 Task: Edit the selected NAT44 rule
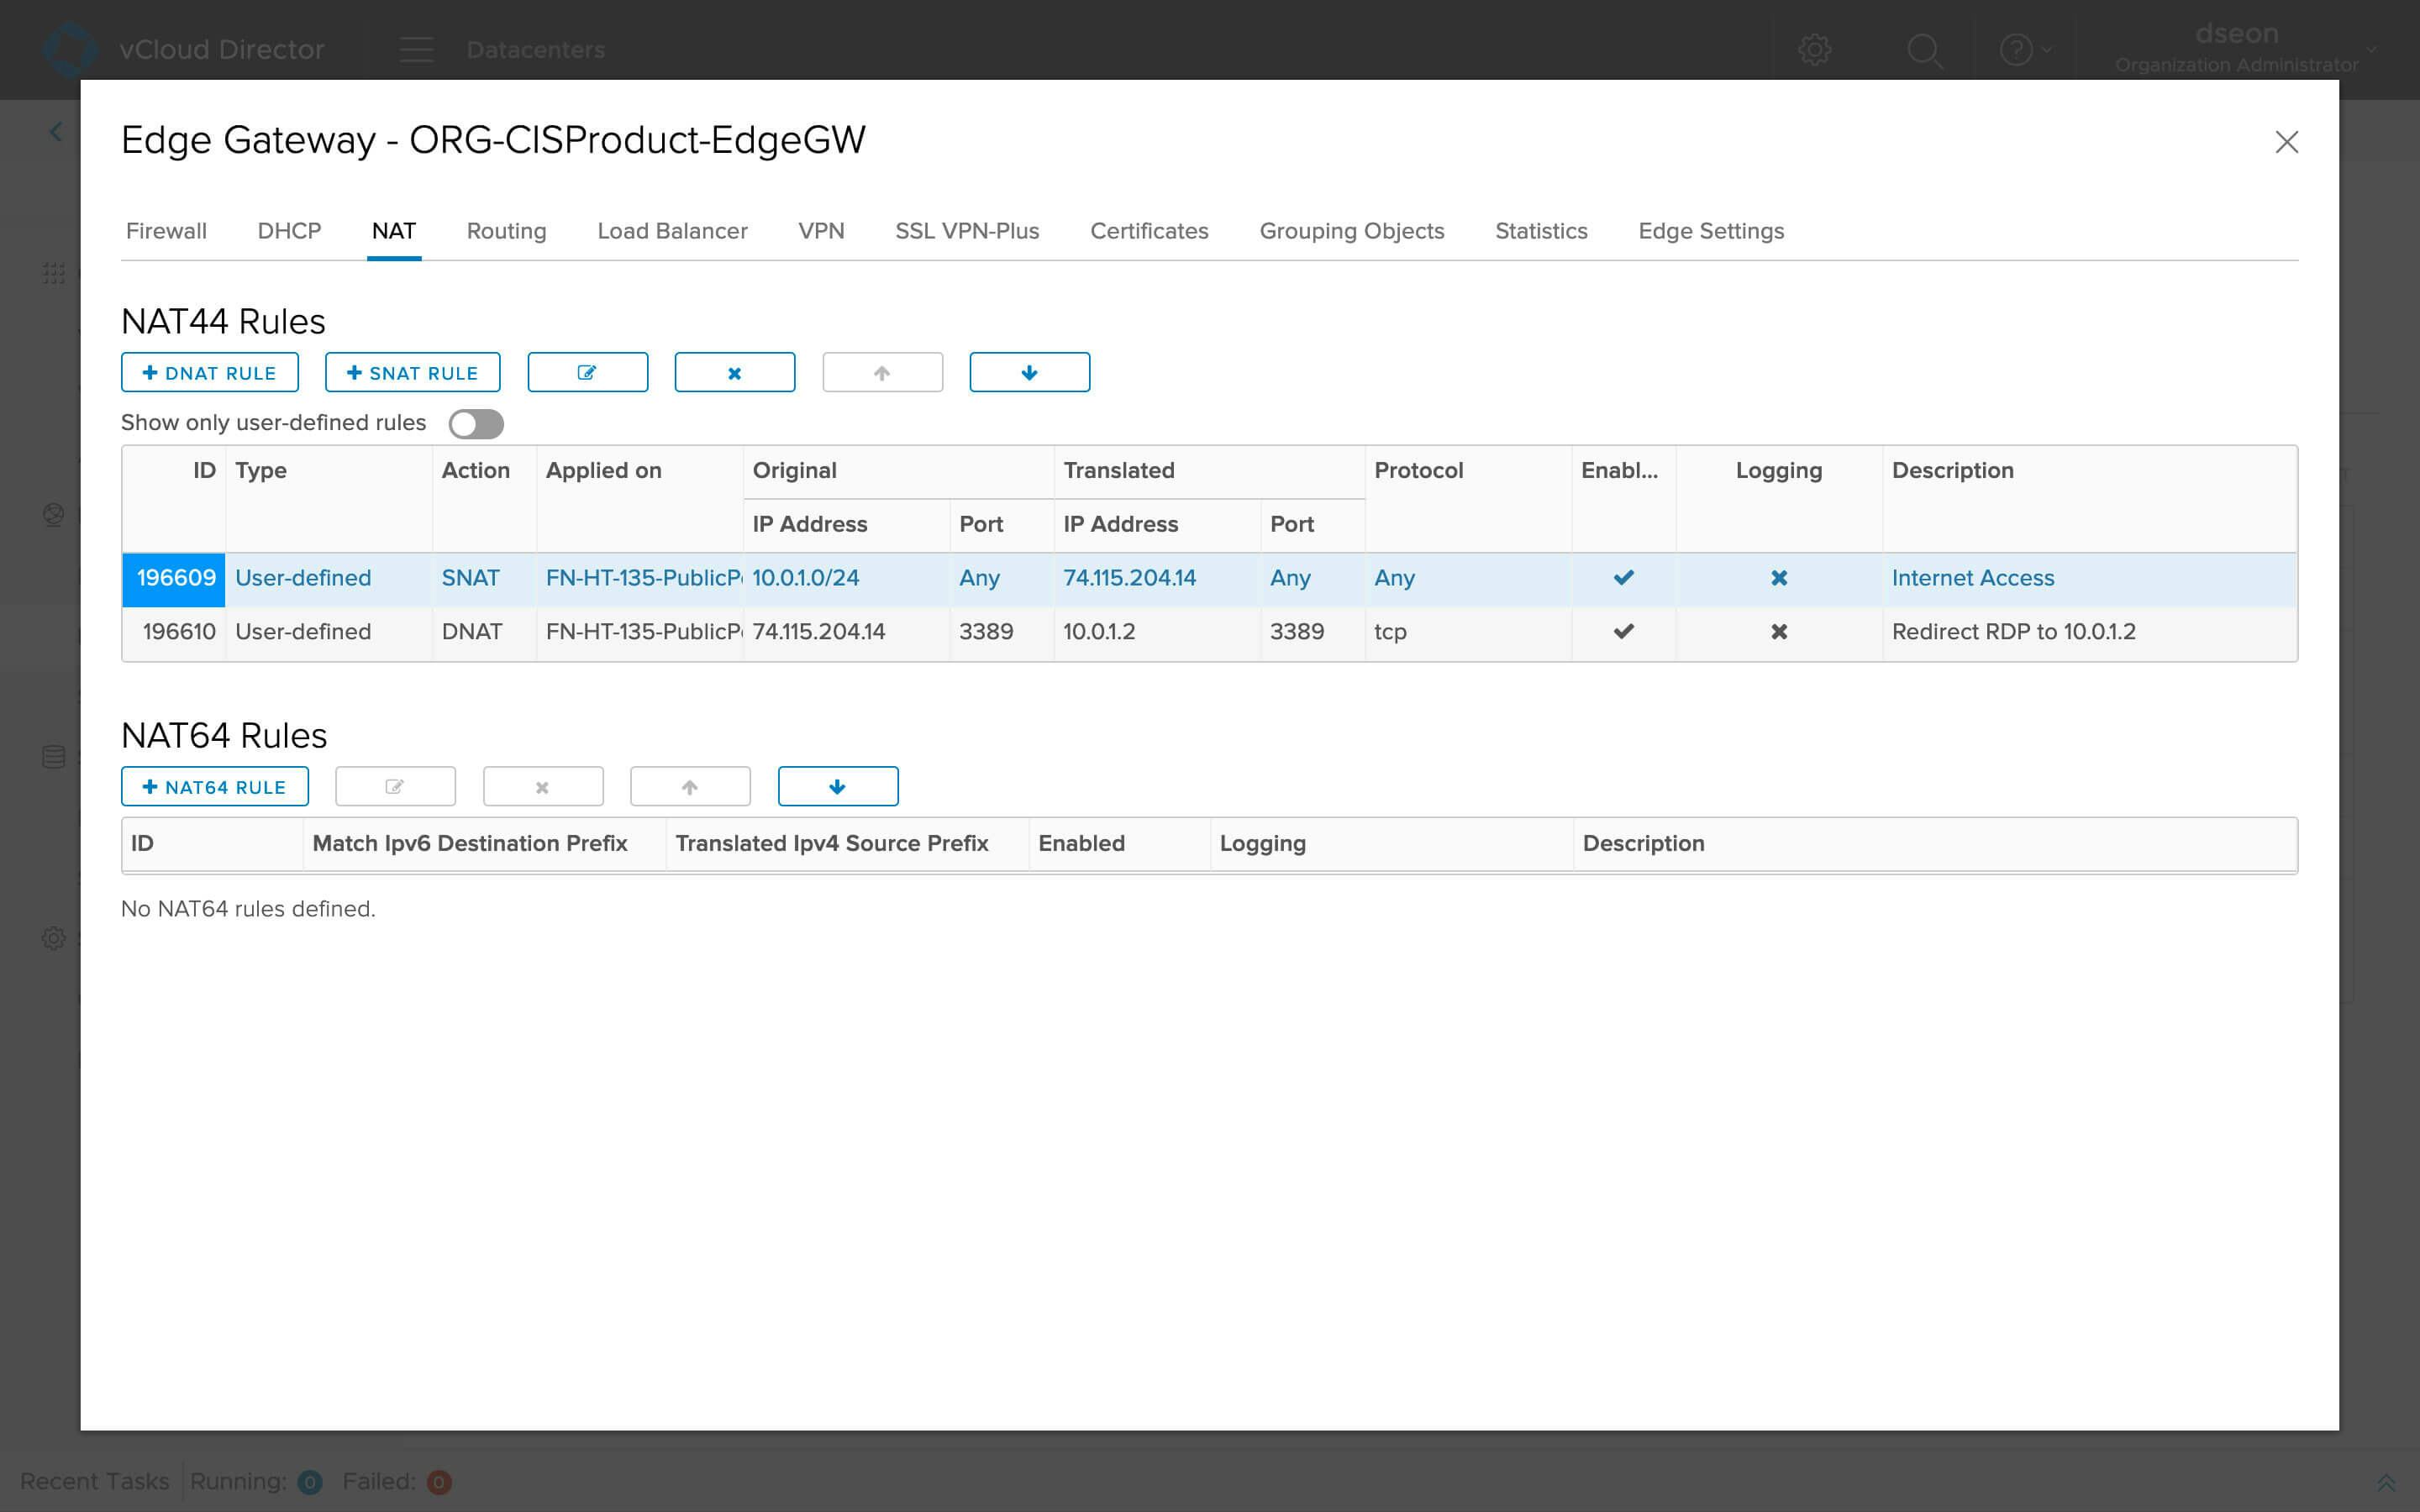pyautogui.click(x=588, y=371)
